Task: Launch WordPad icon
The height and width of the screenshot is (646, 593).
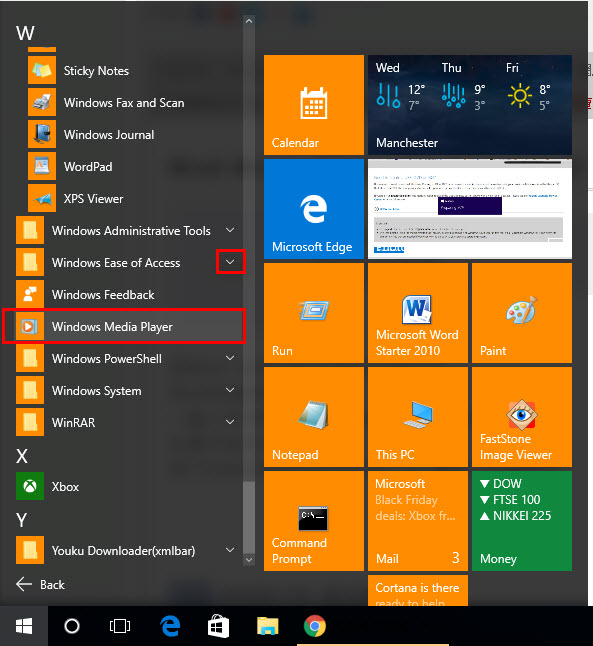Action: coord(42,166)
